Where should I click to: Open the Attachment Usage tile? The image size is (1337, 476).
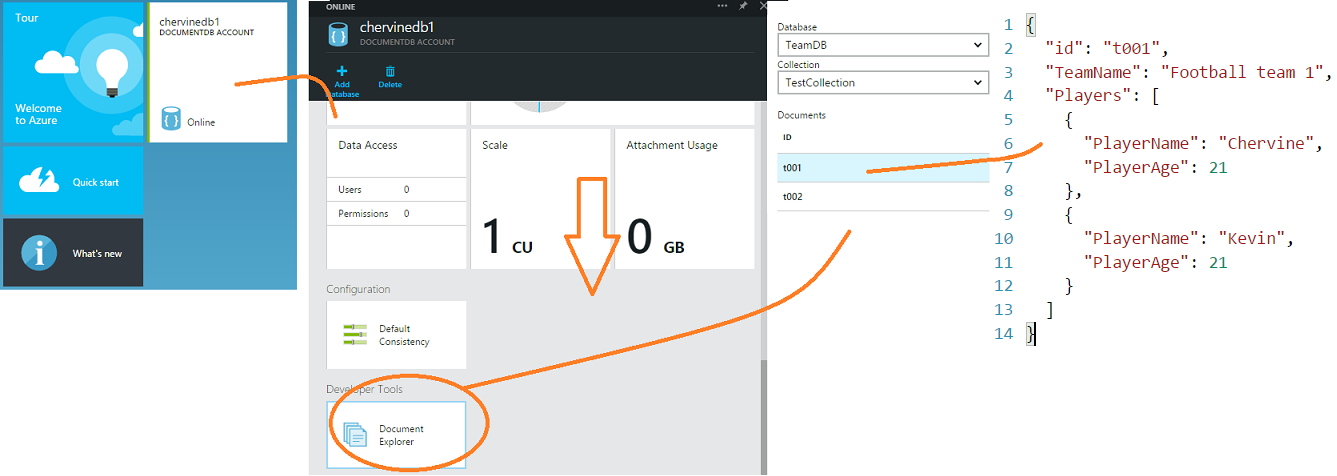(x=684, y=198)
